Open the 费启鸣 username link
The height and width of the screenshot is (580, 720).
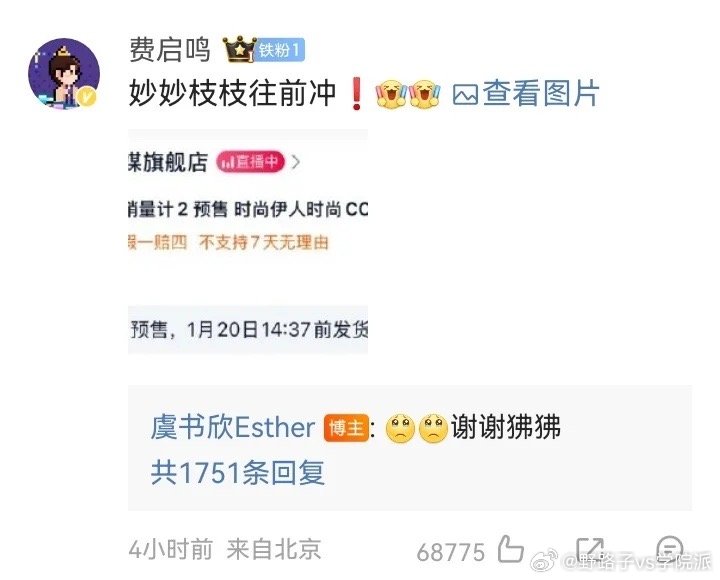(x=169, y=49)
